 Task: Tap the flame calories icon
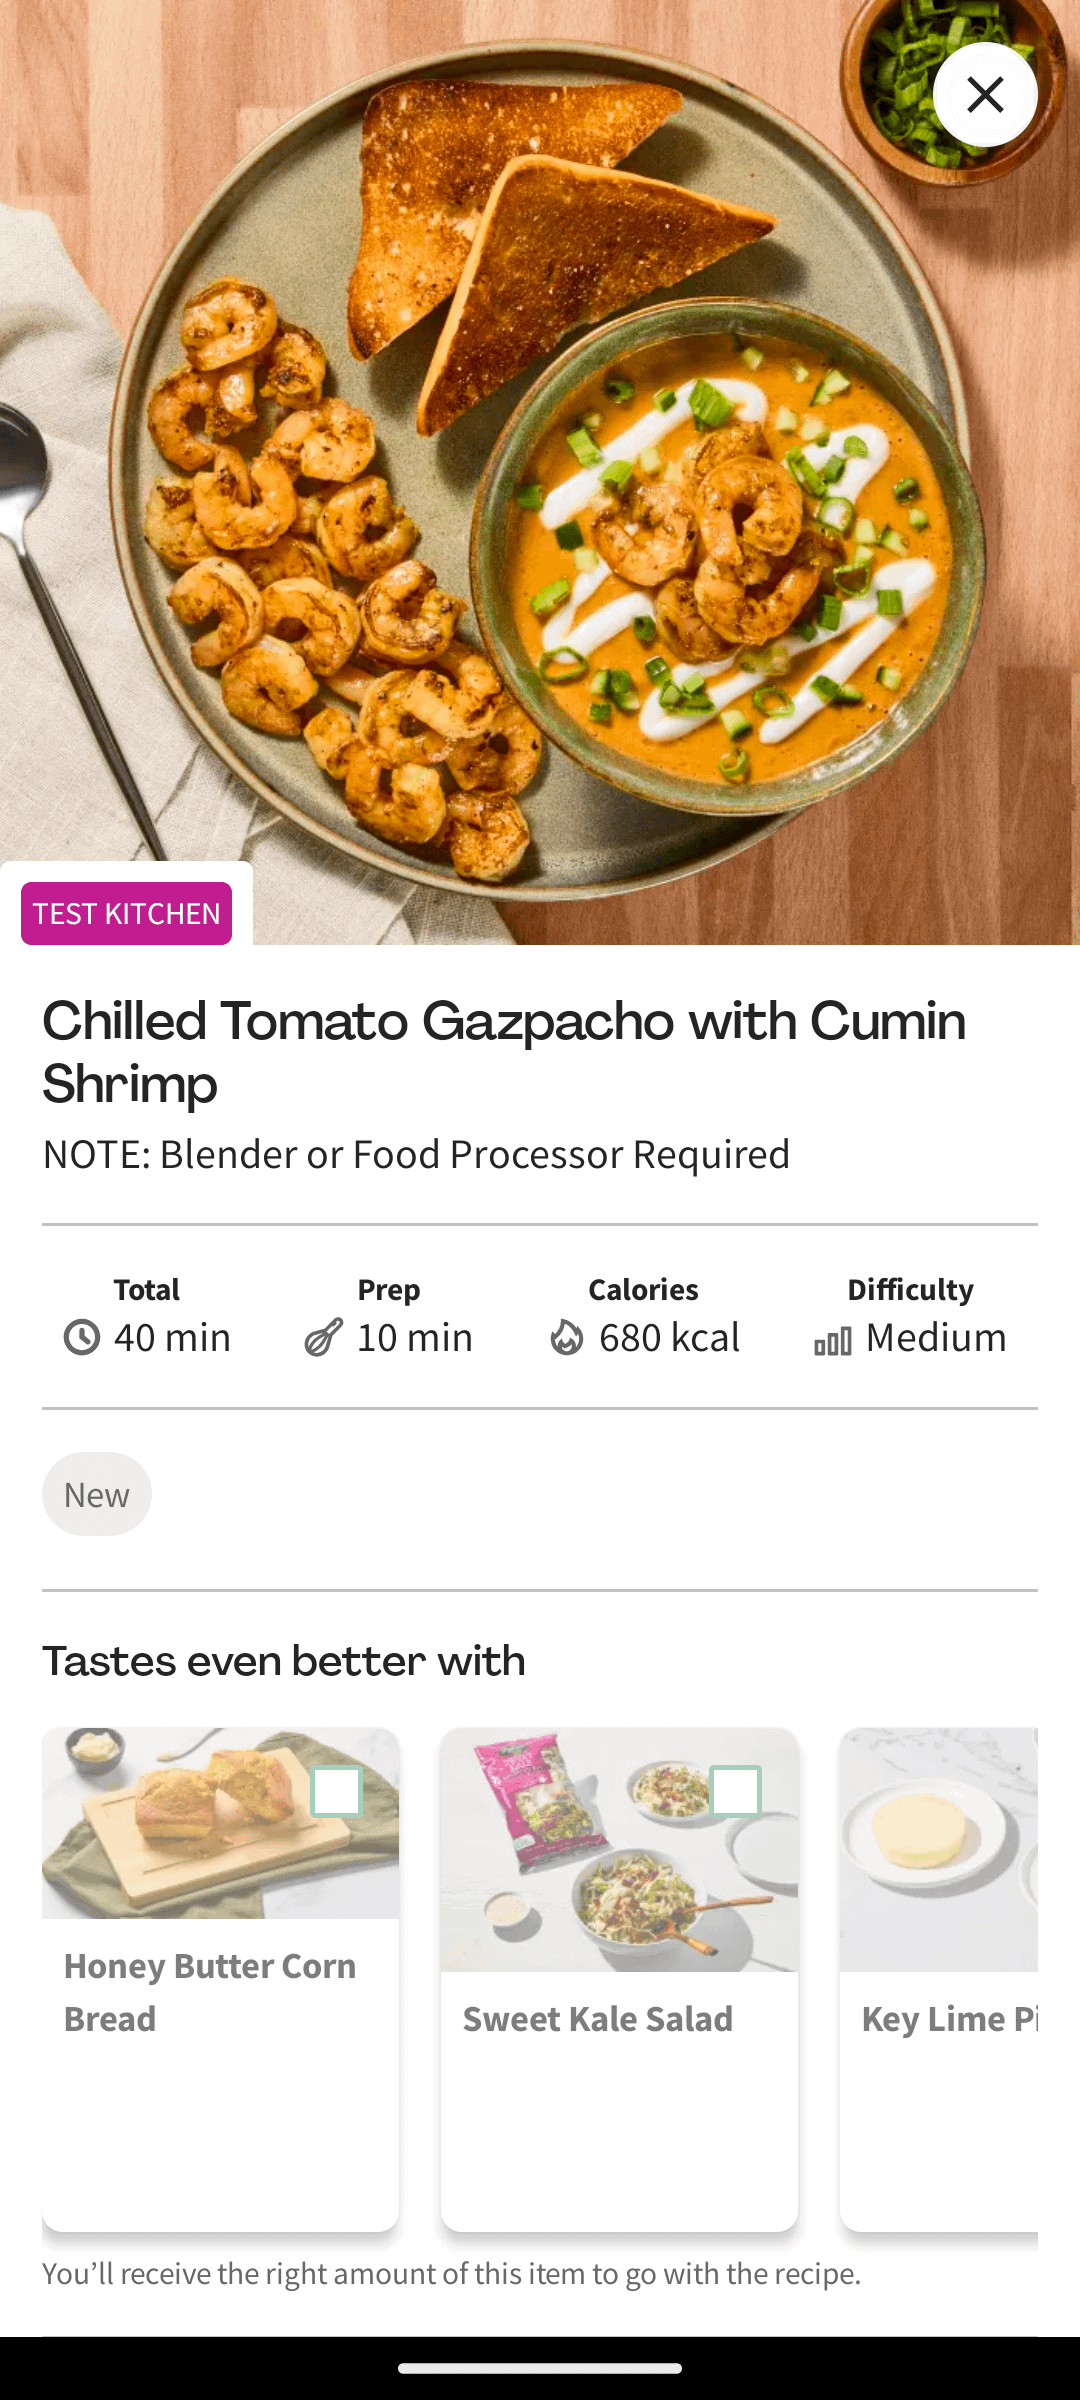click(567, 1337)
